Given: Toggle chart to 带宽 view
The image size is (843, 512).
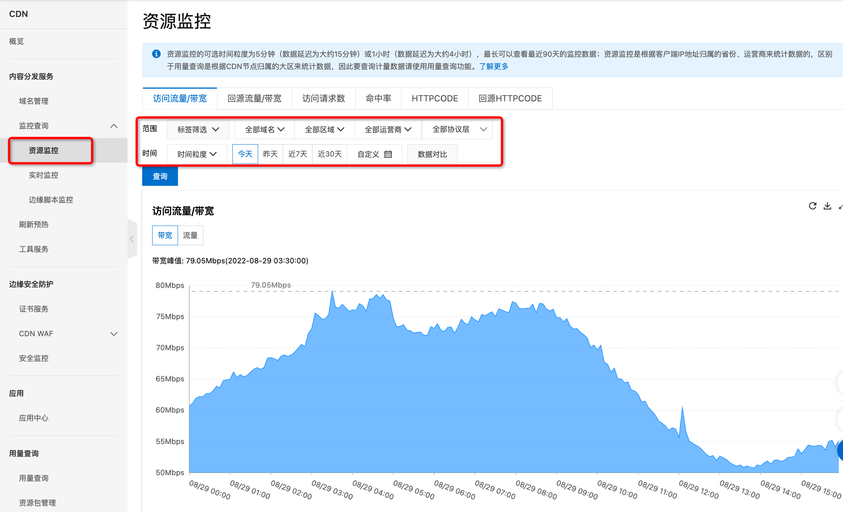Looking at the screenshot, I should [x=165, y=235].
